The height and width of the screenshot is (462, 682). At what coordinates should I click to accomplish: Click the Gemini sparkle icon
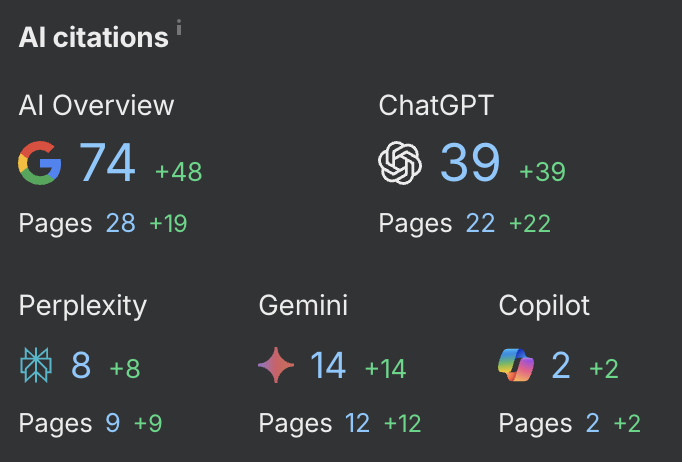coord(276,365)
